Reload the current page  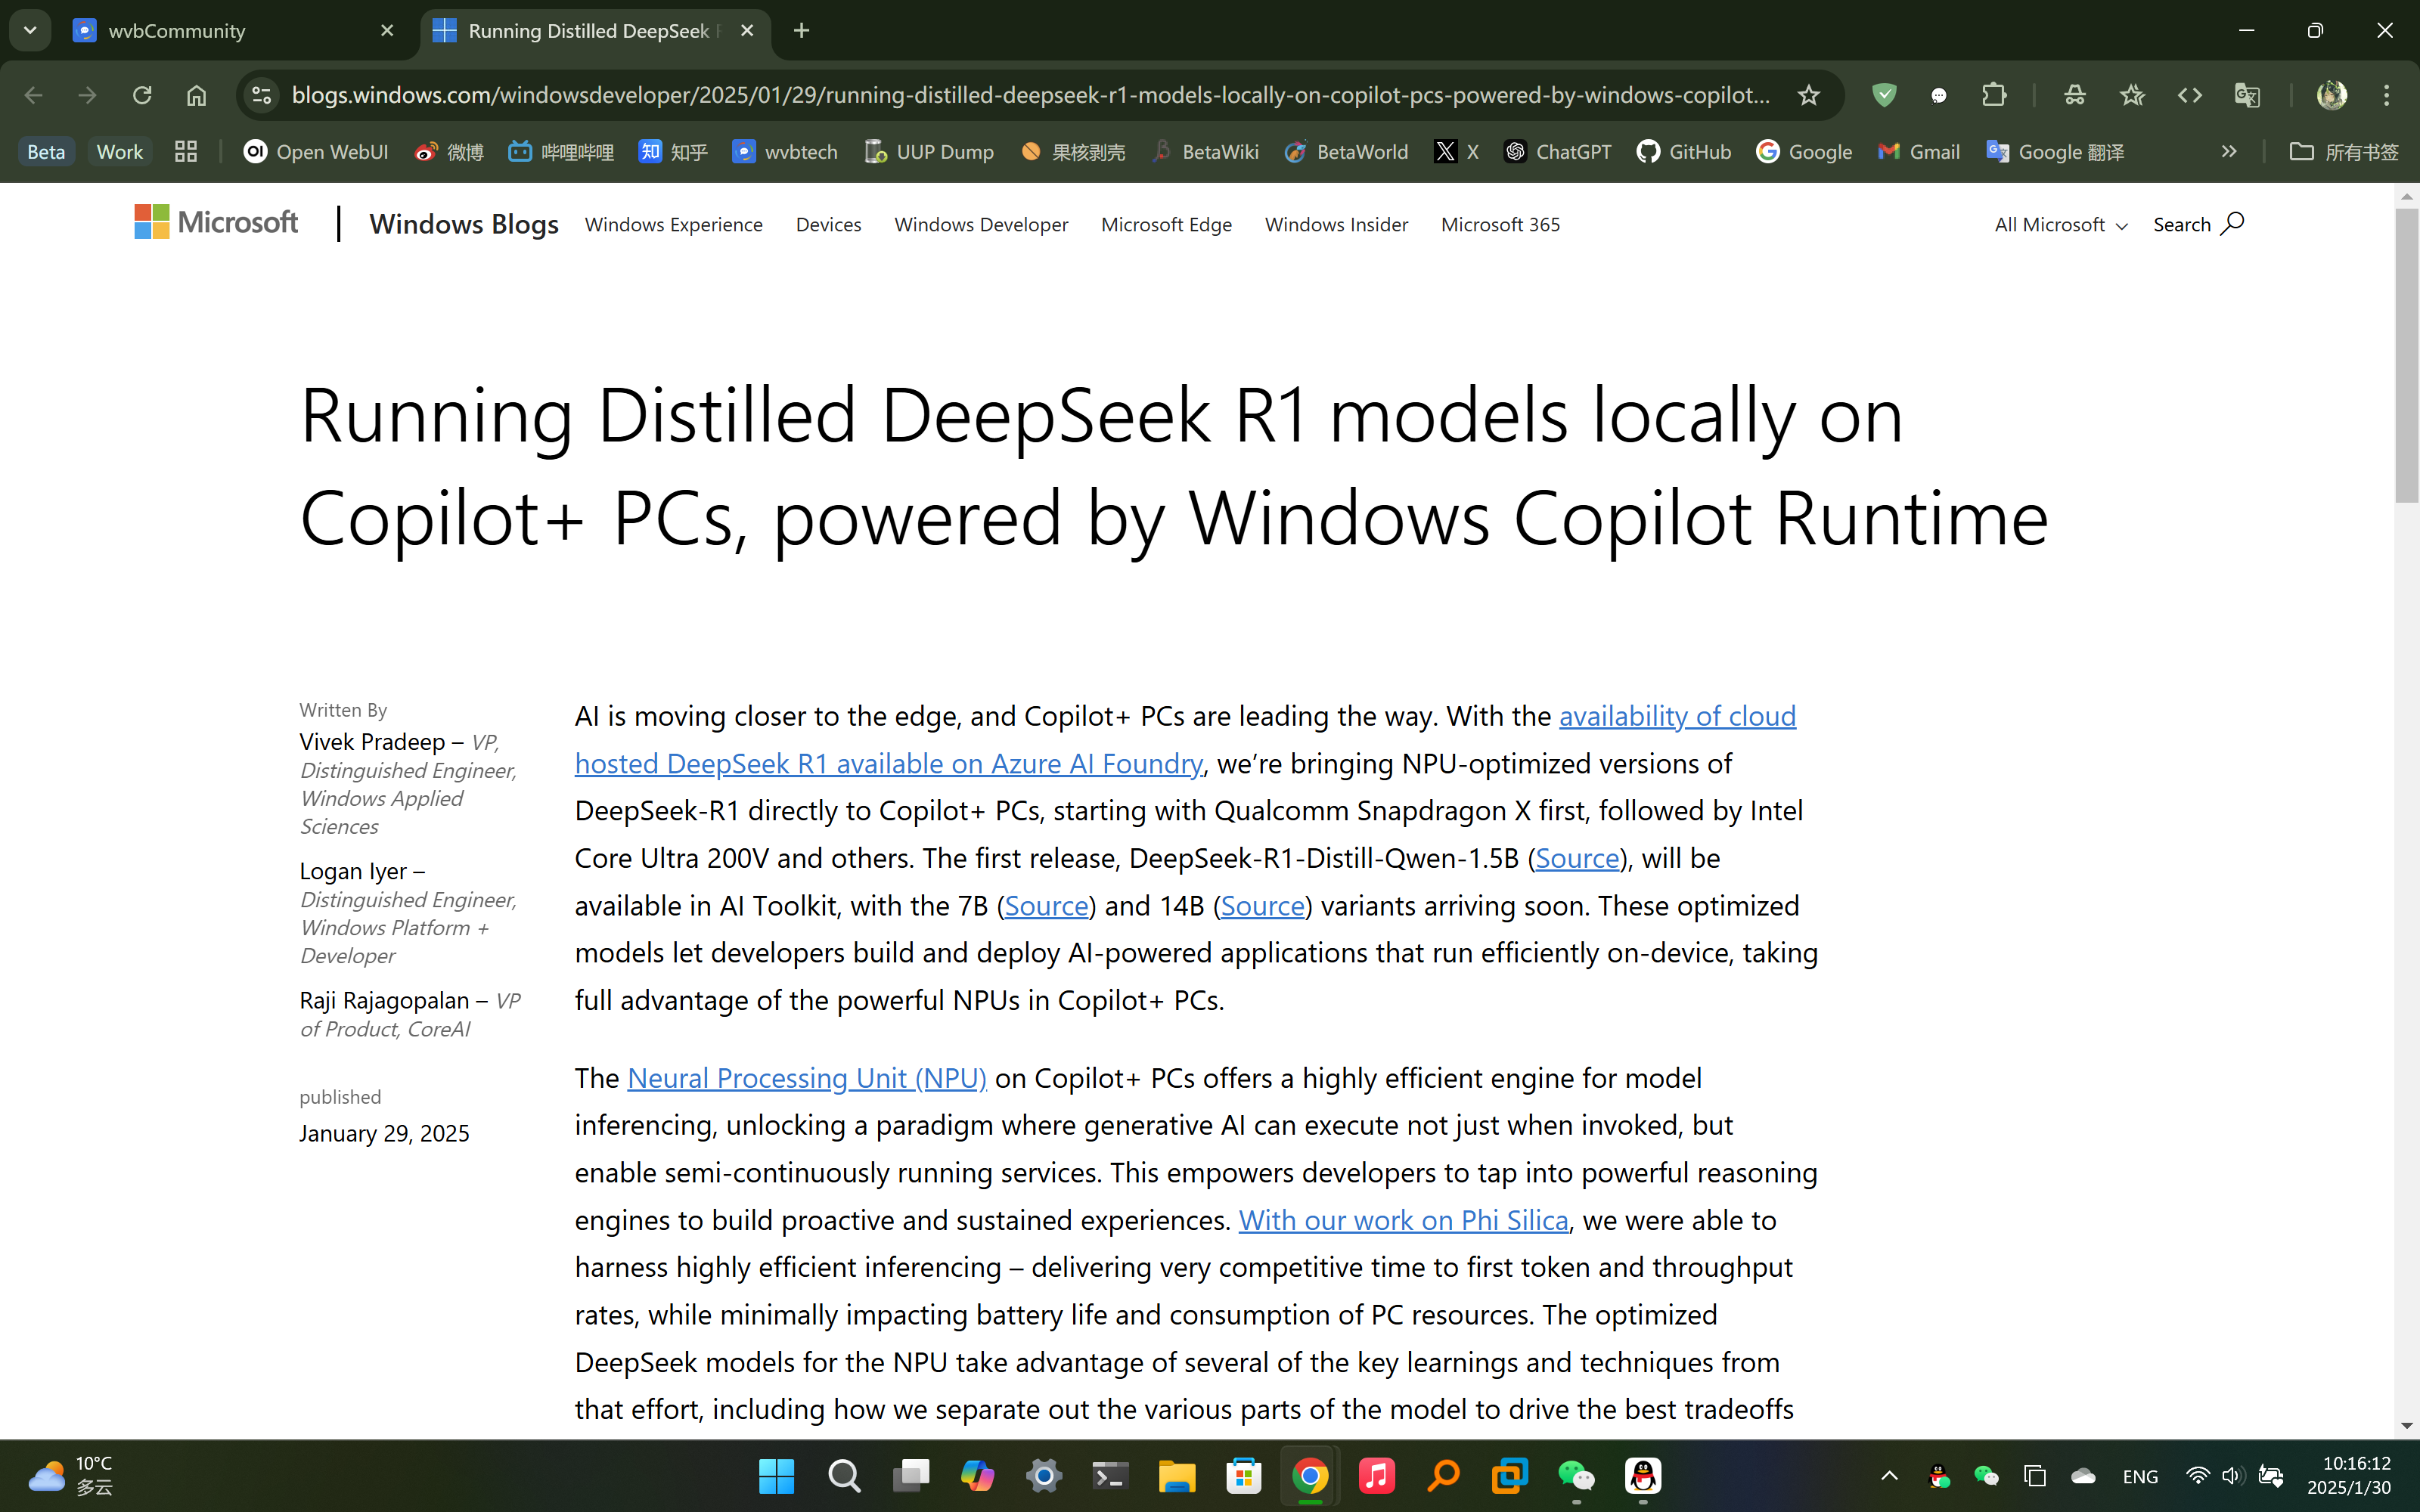(142, 95)
